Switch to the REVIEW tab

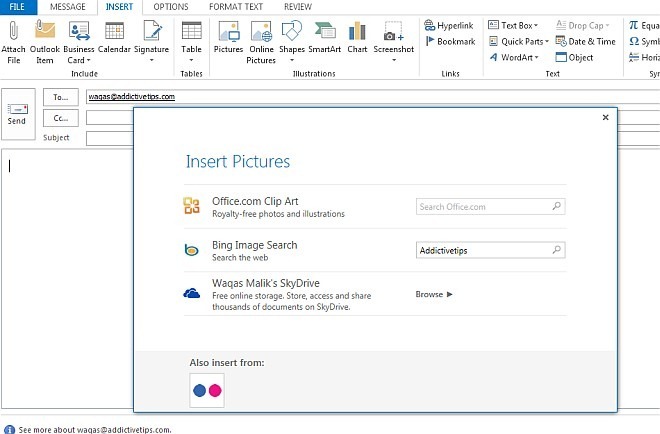pyautogui.click(x=298, y=7)
